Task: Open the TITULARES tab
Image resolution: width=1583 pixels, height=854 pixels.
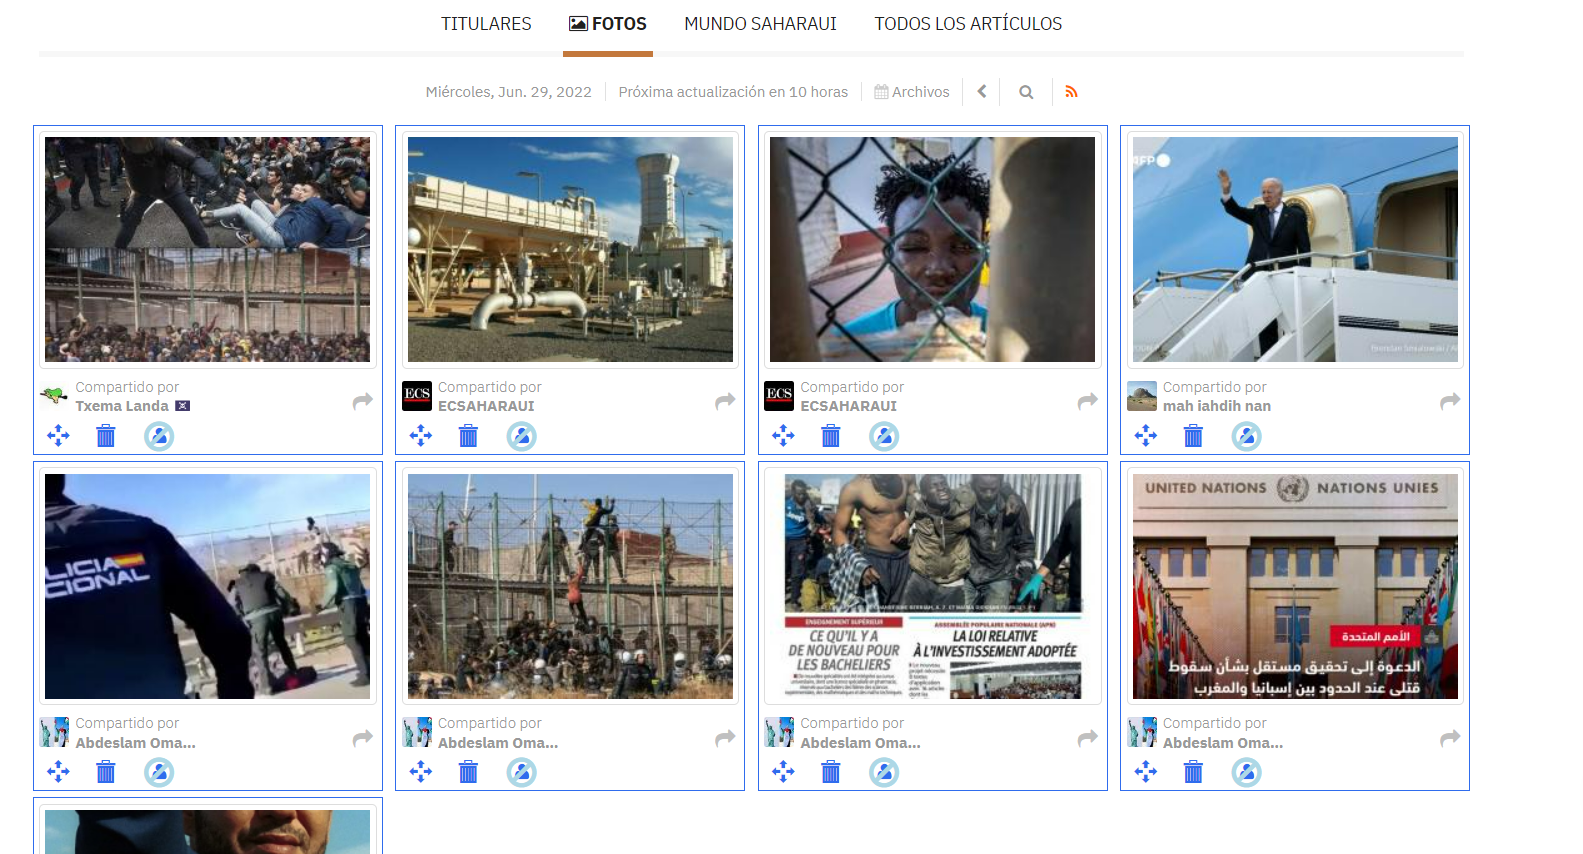Action: (486, 23)
